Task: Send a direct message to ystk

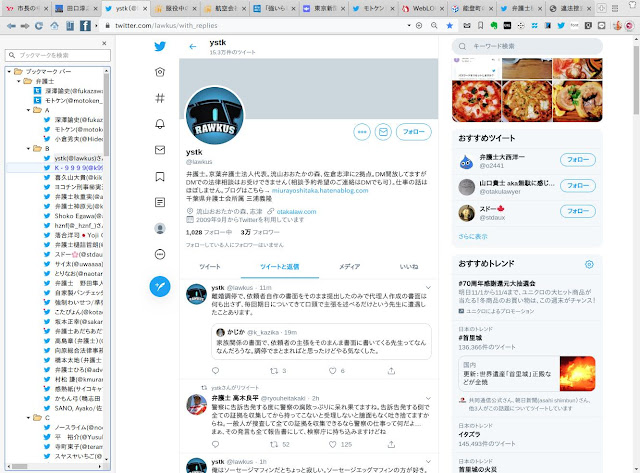Action: 383,132
